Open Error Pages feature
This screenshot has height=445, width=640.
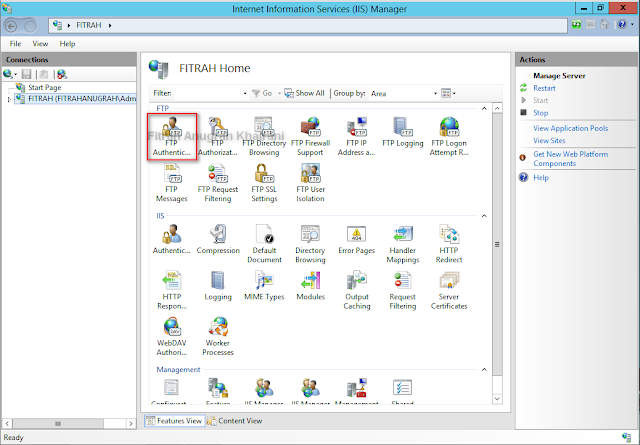click(356, 240)
